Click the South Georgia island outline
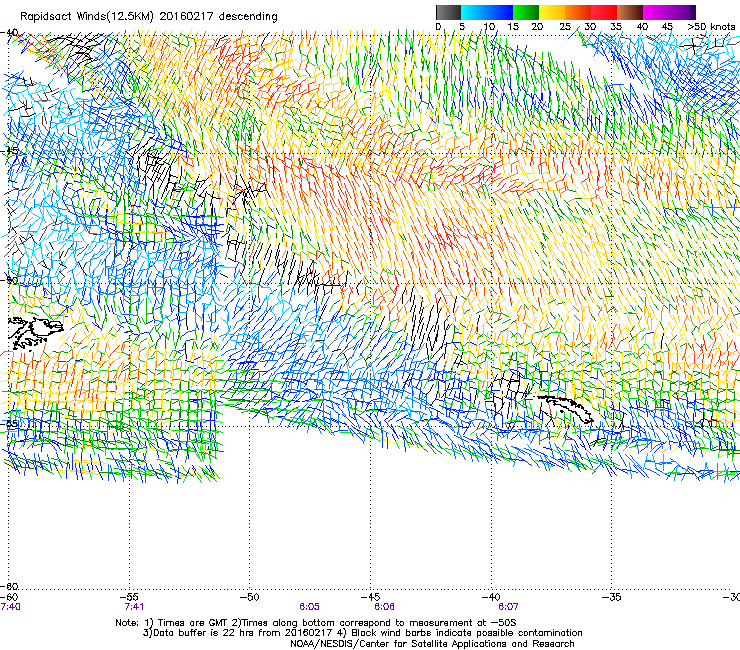 pos(565,408)
